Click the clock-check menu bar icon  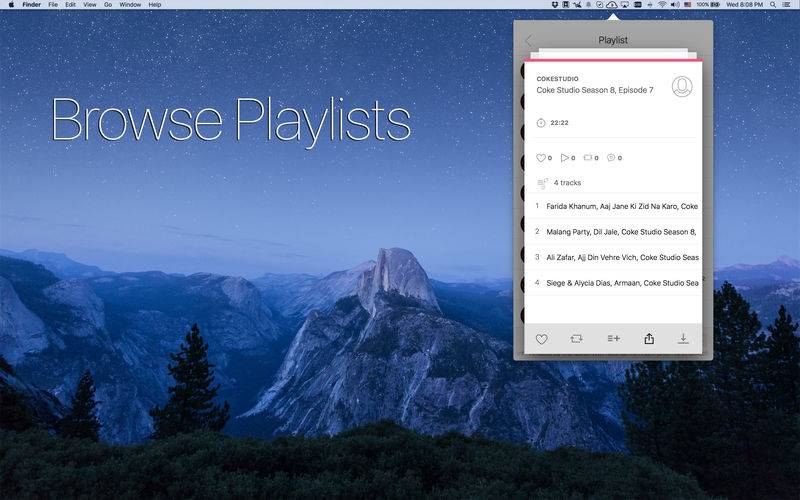click(x=599, y=5)
